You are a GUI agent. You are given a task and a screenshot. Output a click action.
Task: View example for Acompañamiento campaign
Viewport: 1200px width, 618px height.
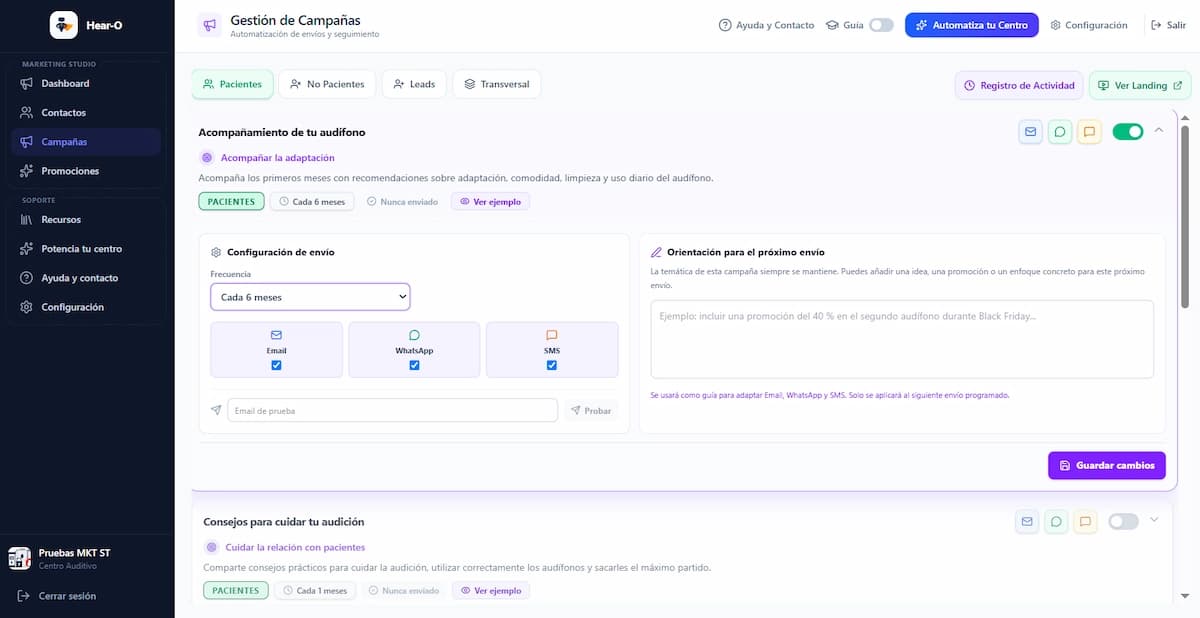pos(491,201)
